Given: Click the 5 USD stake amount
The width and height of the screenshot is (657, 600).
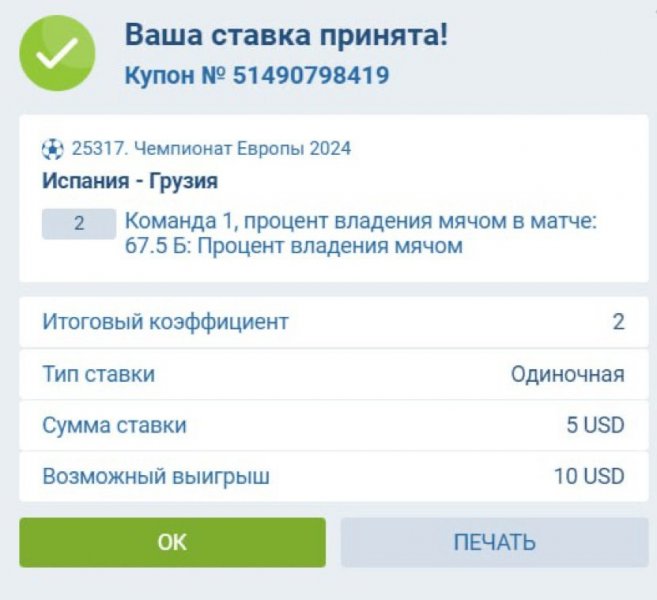Looking at the screenshot, I should 595,426.
